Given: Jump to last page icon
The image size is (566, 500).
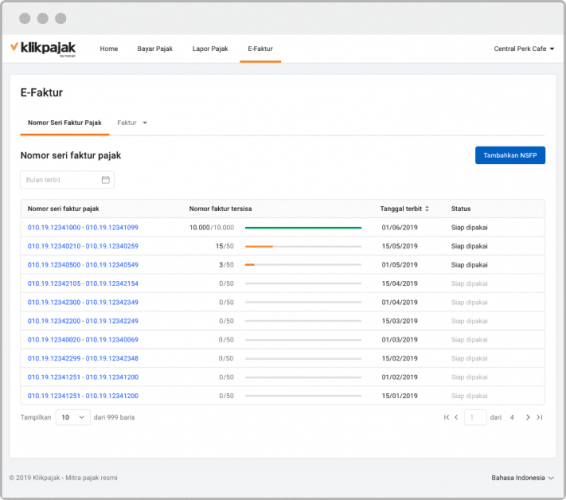Looking at the screenshot, I should tap(539, 417).
